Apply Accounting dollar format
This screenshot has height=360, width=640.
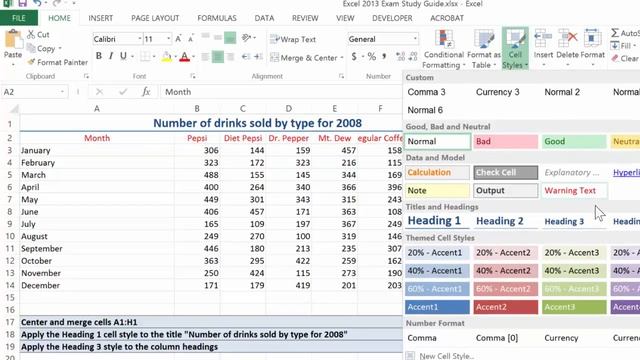pyautogui.click(x=354, y=57)
